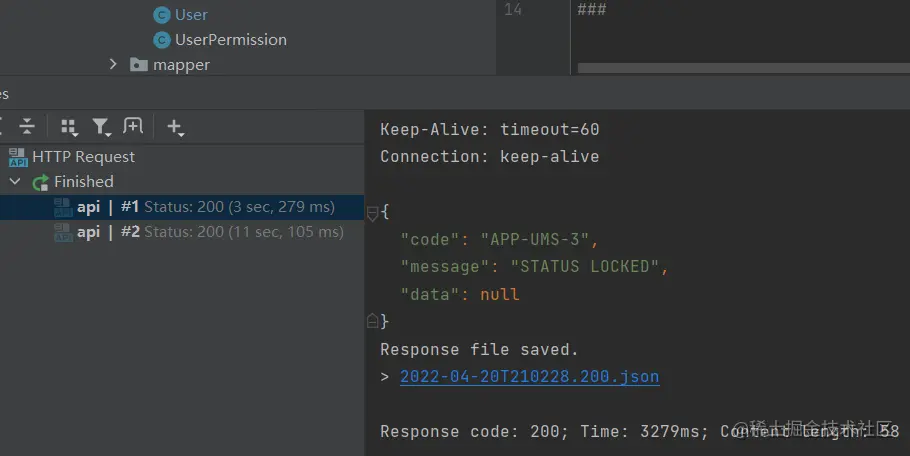Click the "Keep-Alive: timeout=60" header line
910x456 pixels.
[x=490, y=129]
